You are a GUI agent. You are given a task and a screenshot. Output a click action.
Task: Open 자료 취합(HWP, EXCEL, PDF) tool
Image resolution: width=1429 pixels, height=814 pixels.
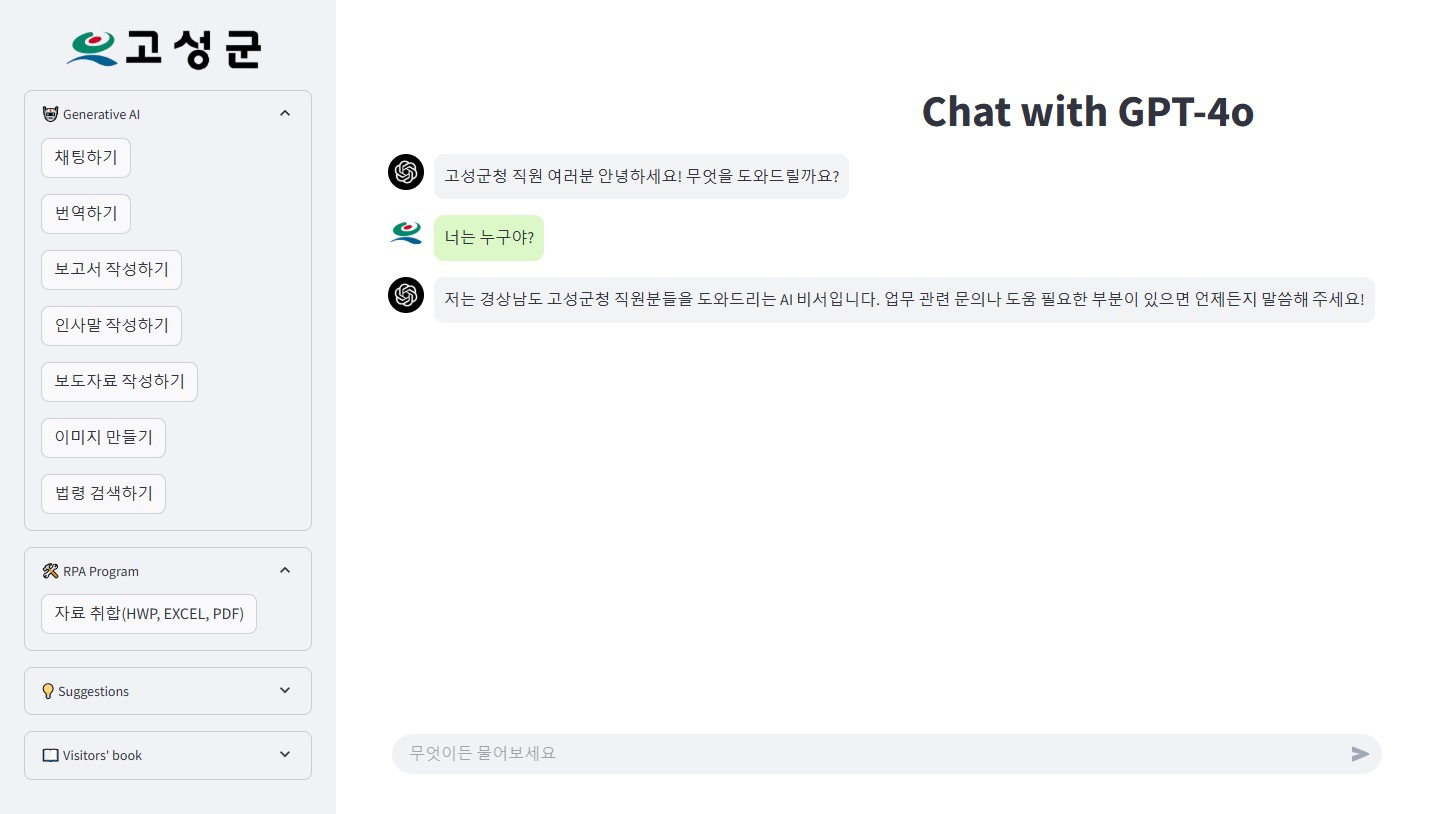pos(149,614)
